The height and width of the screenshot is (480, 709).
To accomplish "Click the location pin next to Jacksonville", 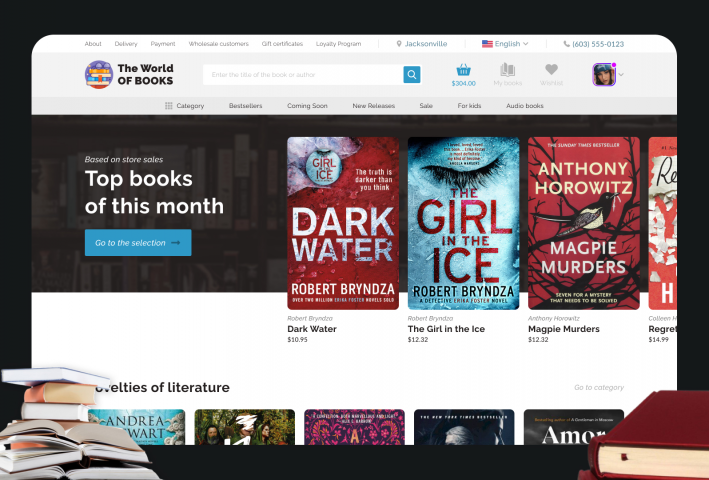I will coord(399,44).
